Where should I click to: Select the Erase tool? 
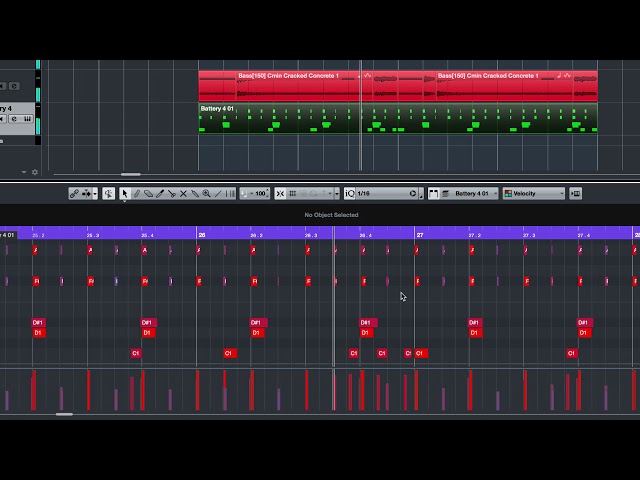[148, 193]
